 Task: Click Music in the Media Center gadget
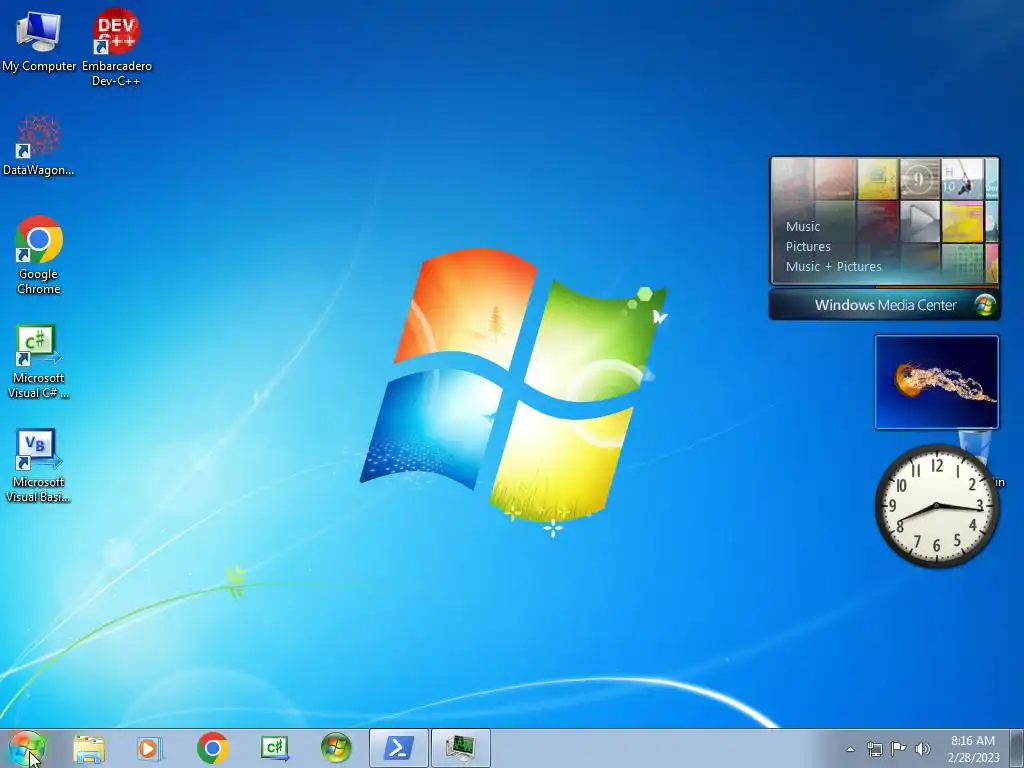pyautogui.click(x=803, y=227)
